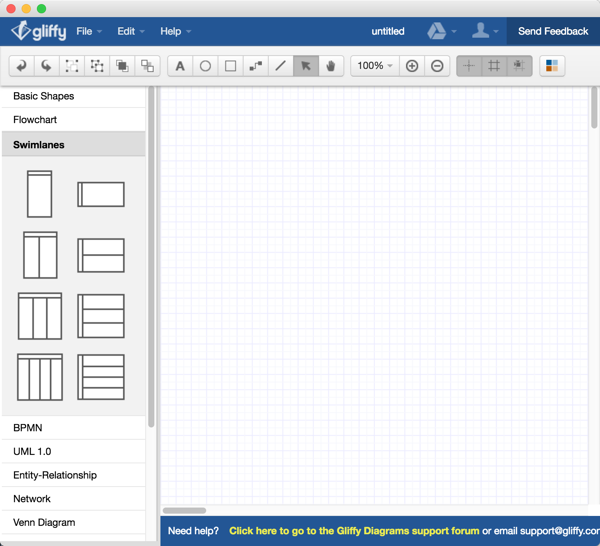Select the Pan hand tool

click(331, 66)
